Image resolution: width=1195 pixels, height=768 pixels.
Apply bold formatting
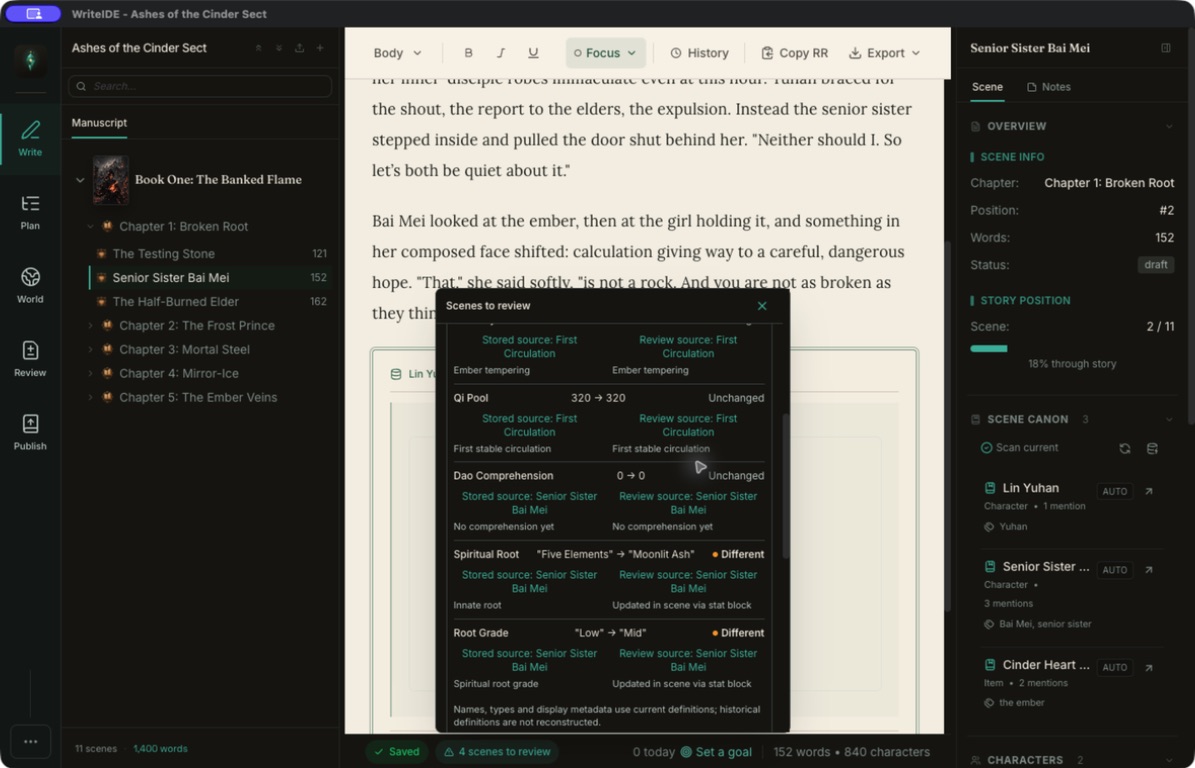[x=469, y=53]
